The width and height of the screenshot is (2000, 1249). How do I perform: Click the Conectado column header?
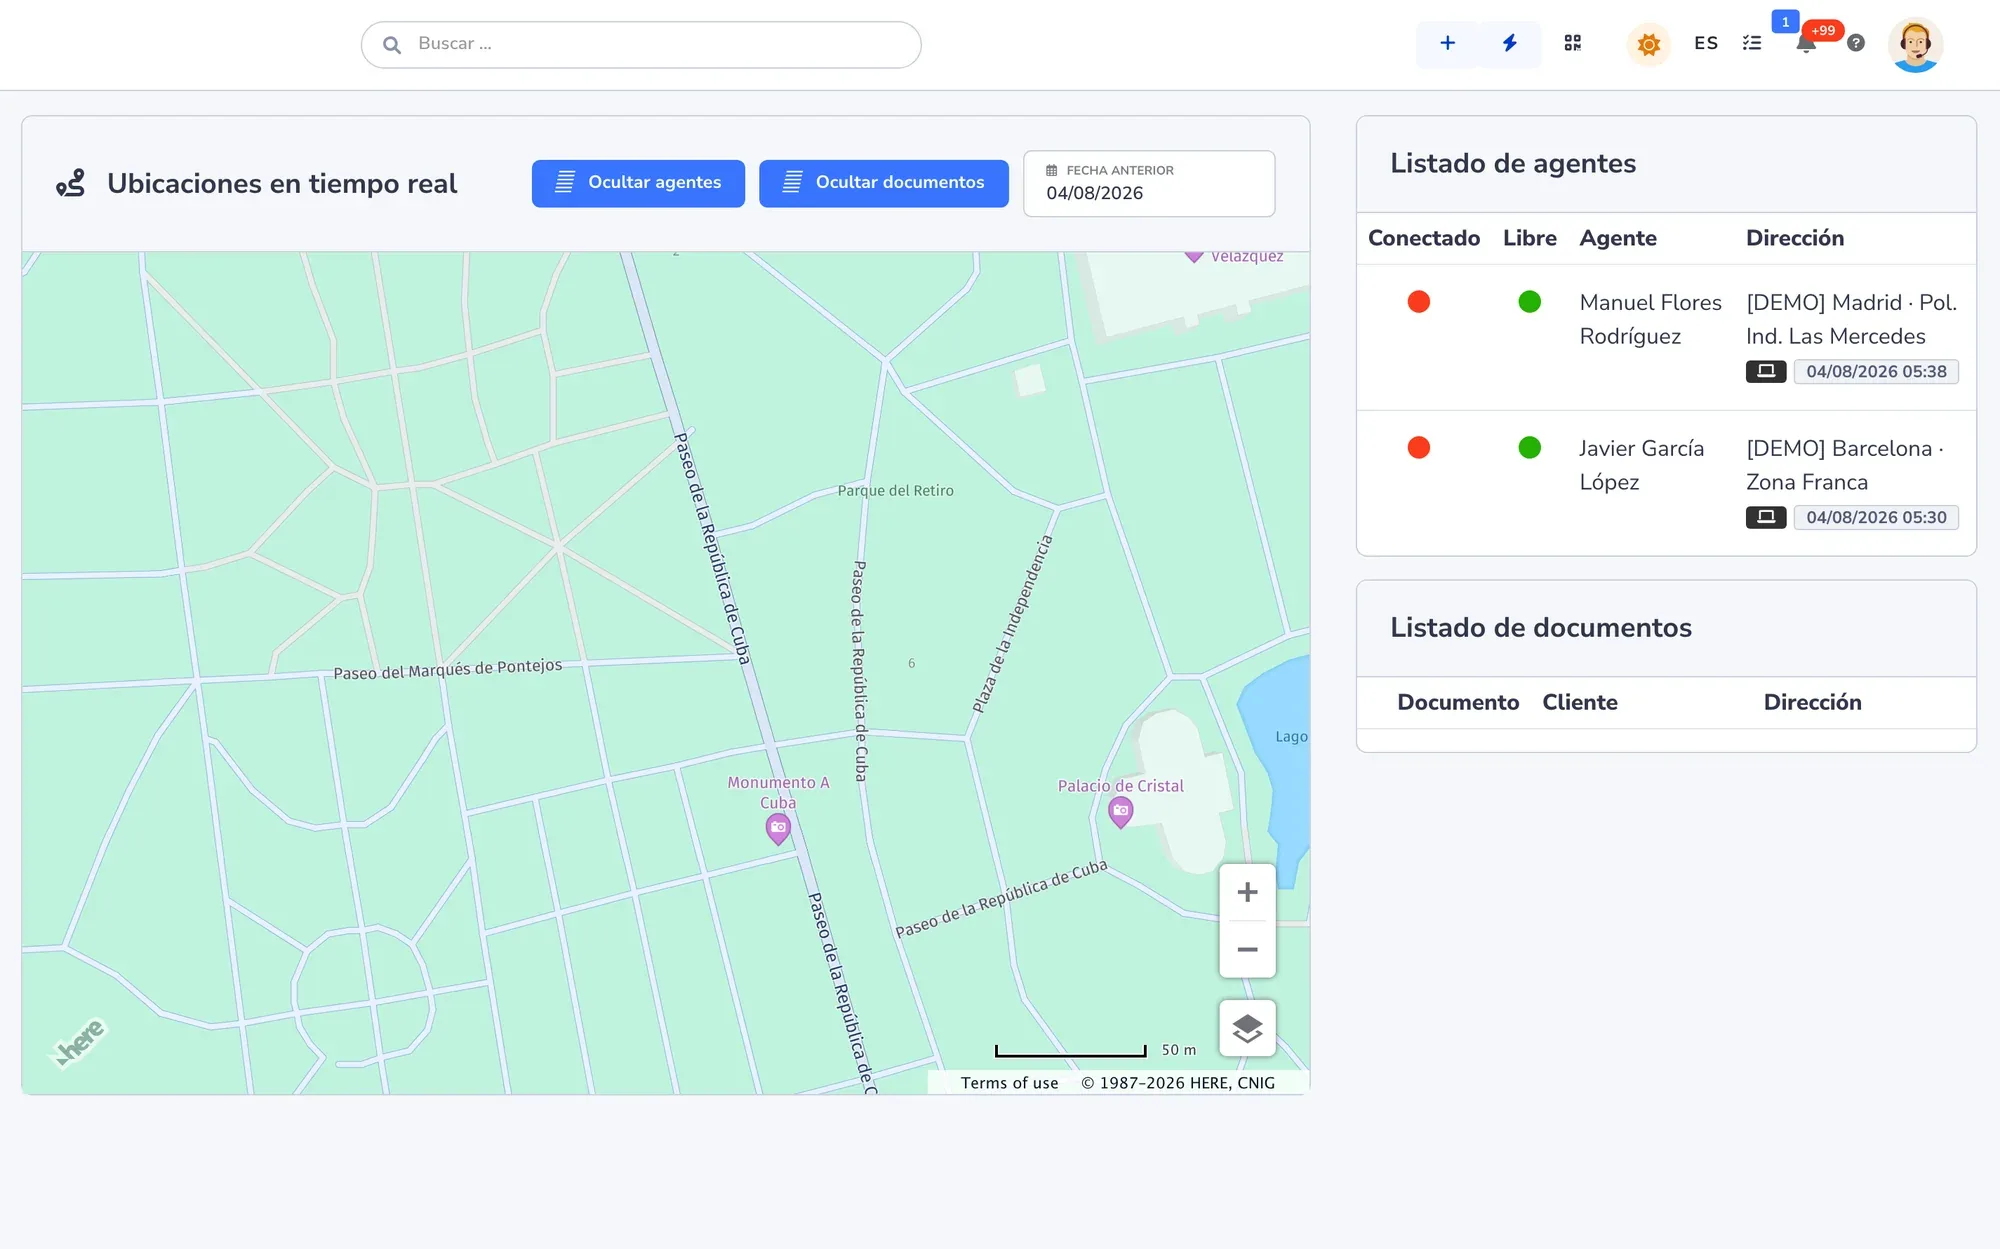[x=1424, y=238]
